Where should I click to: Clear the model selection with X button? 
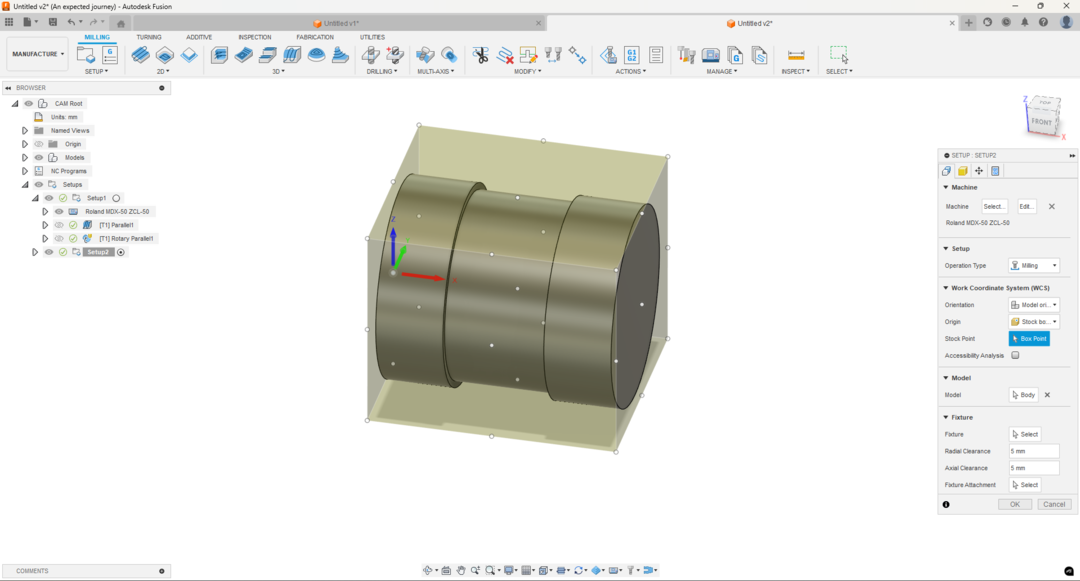tap(1048, 395)
